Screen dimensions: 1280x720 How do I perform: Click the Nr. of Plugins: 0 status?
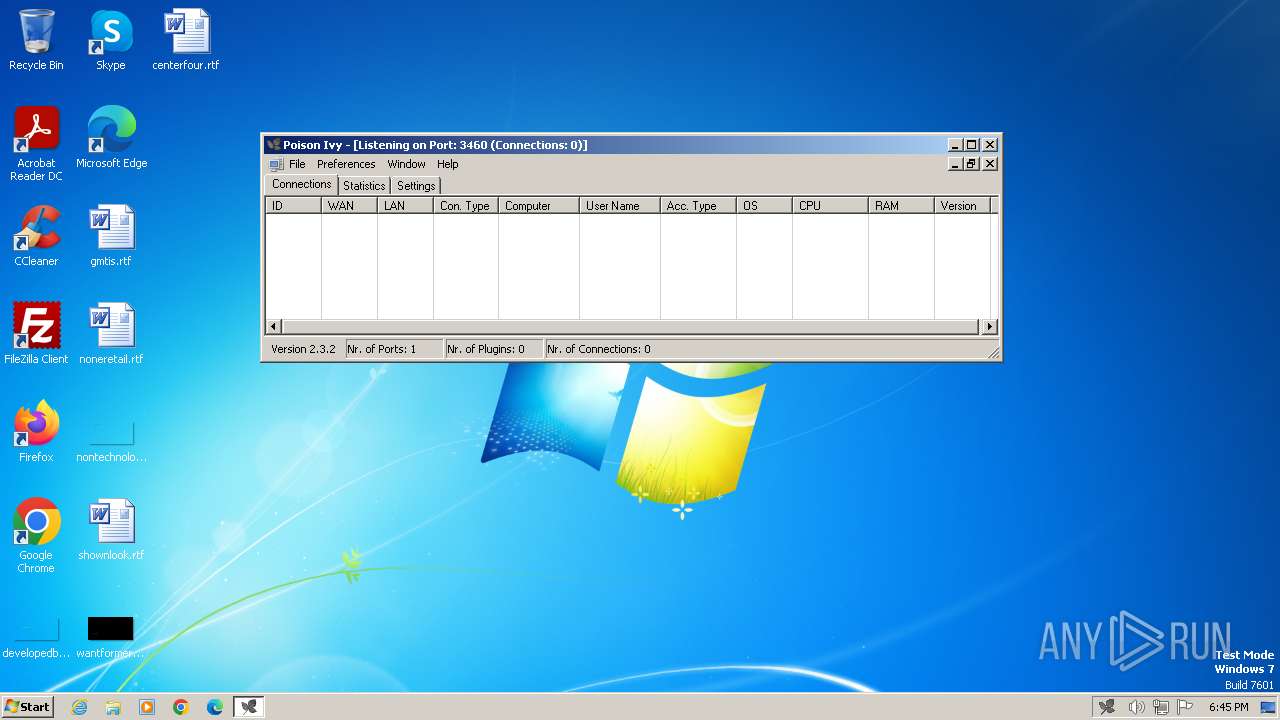point(494,349)
